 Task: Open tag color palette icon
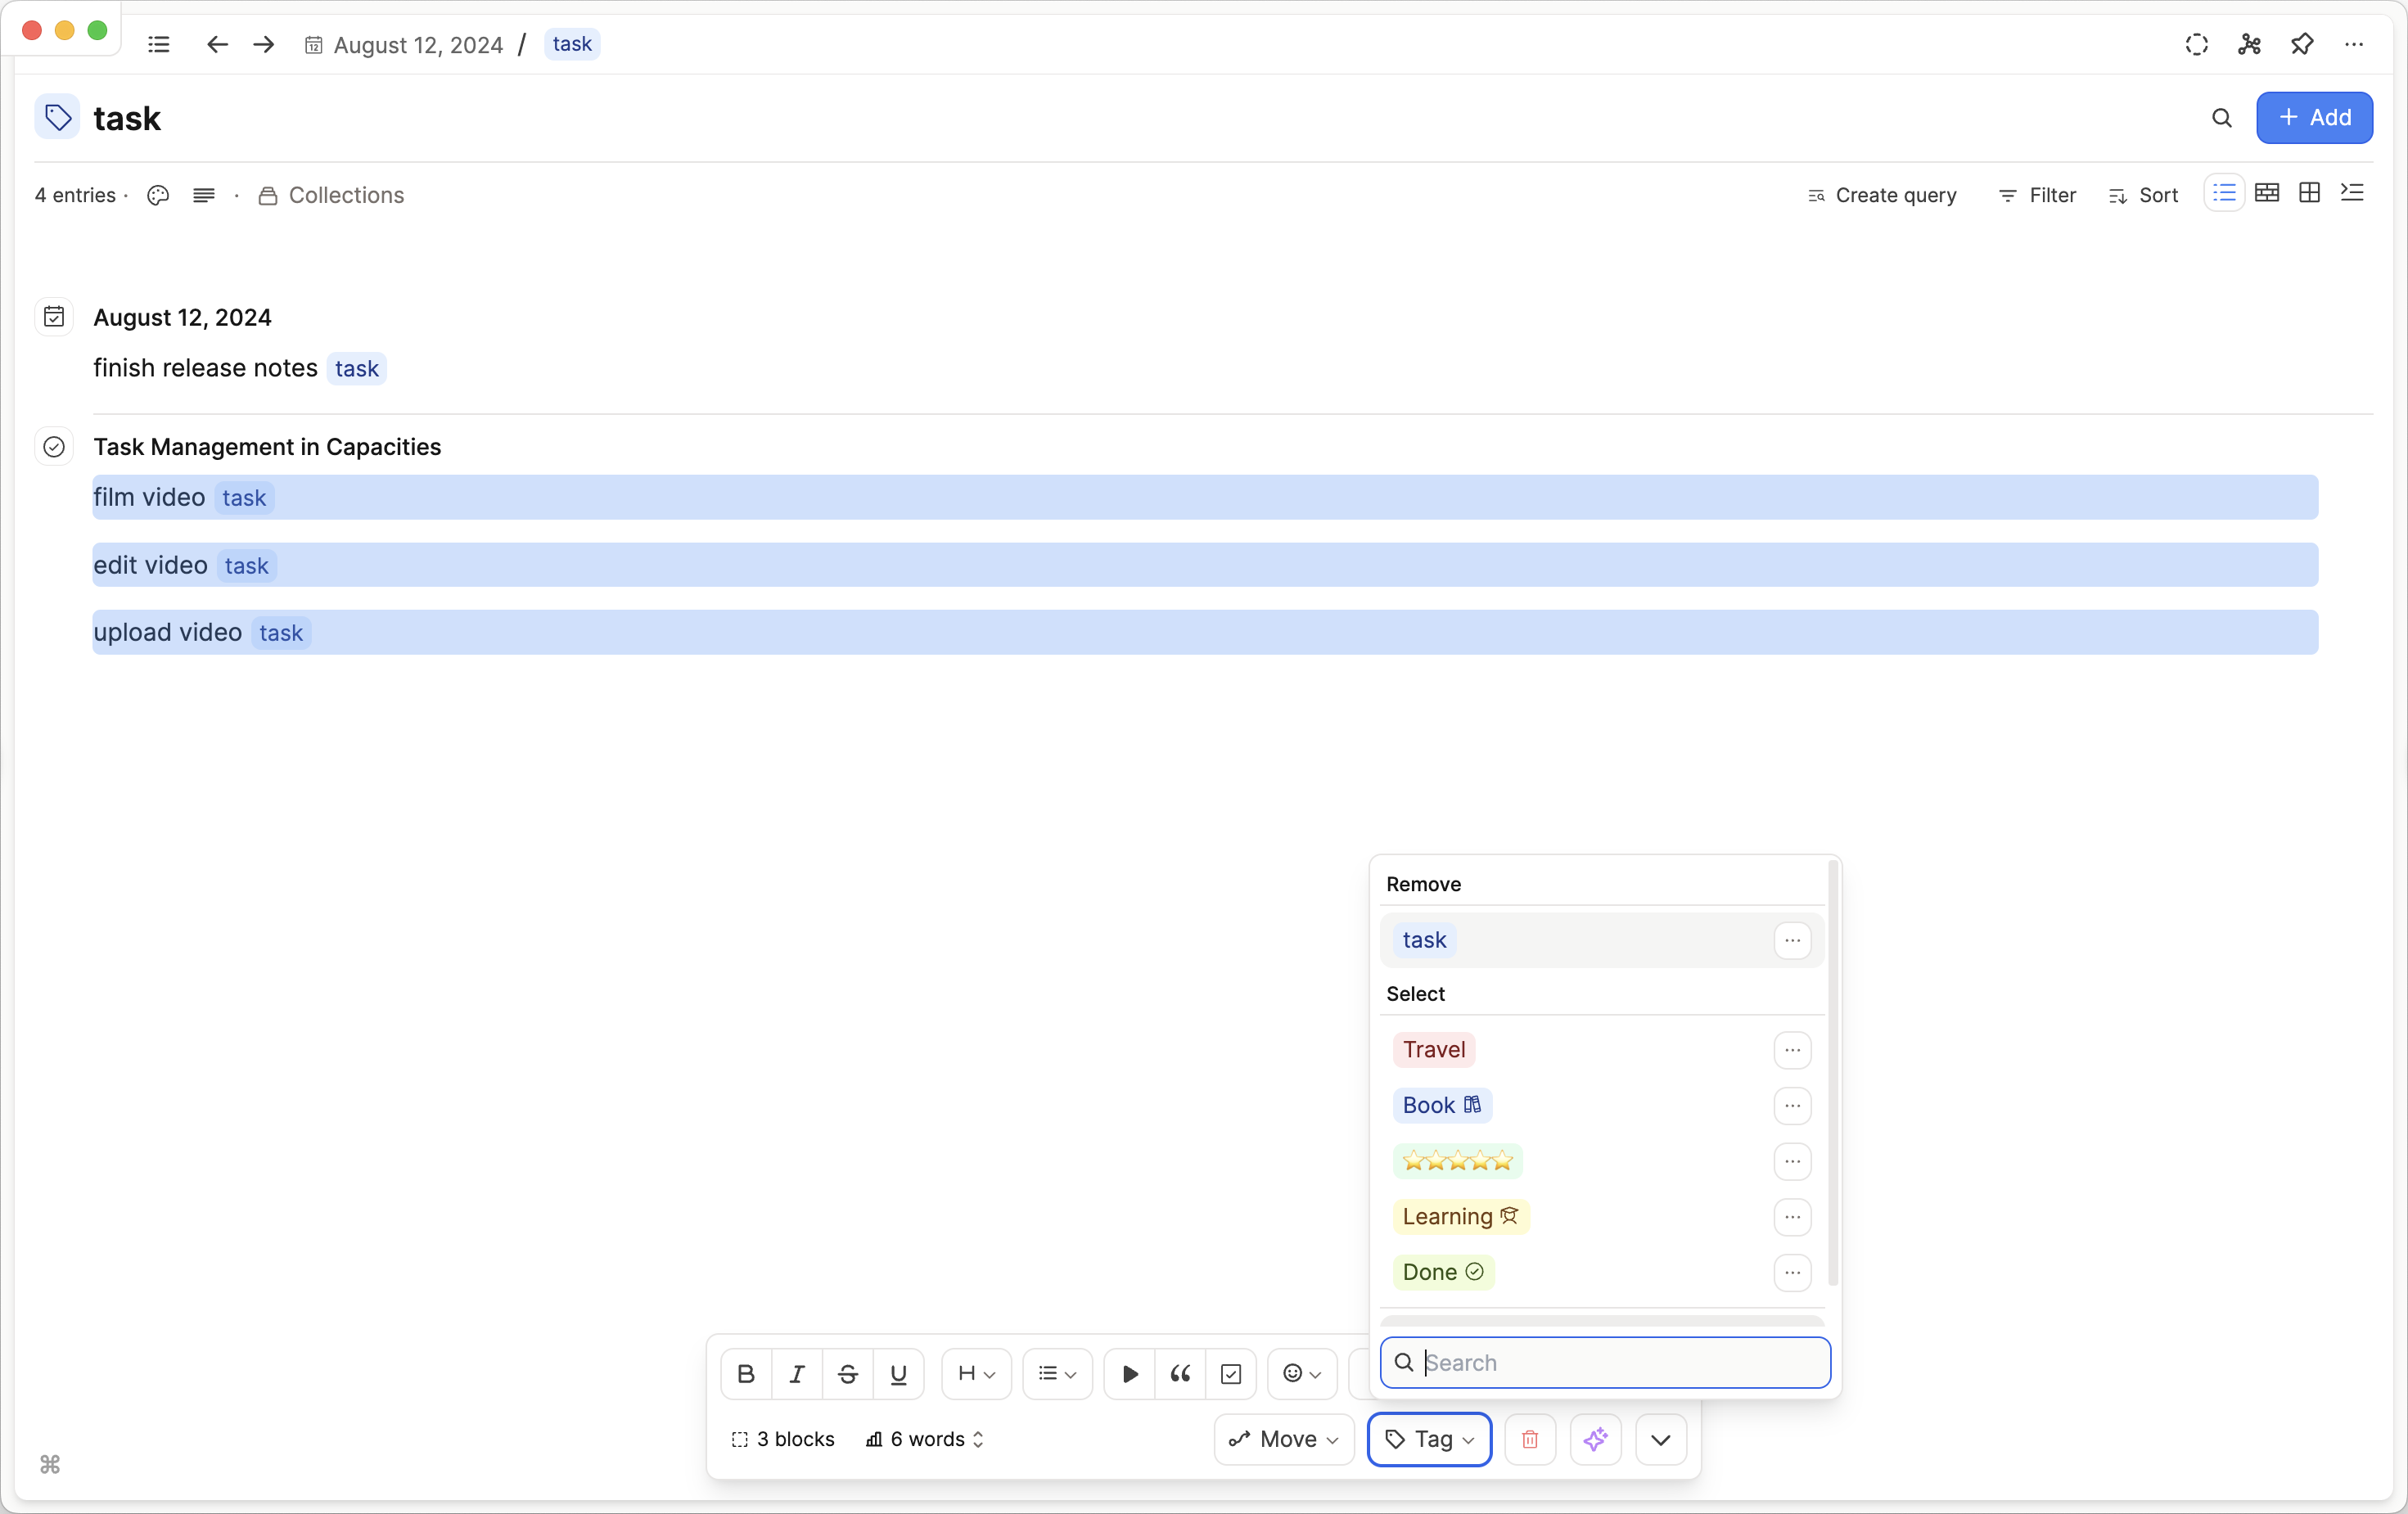coord(158,195)
